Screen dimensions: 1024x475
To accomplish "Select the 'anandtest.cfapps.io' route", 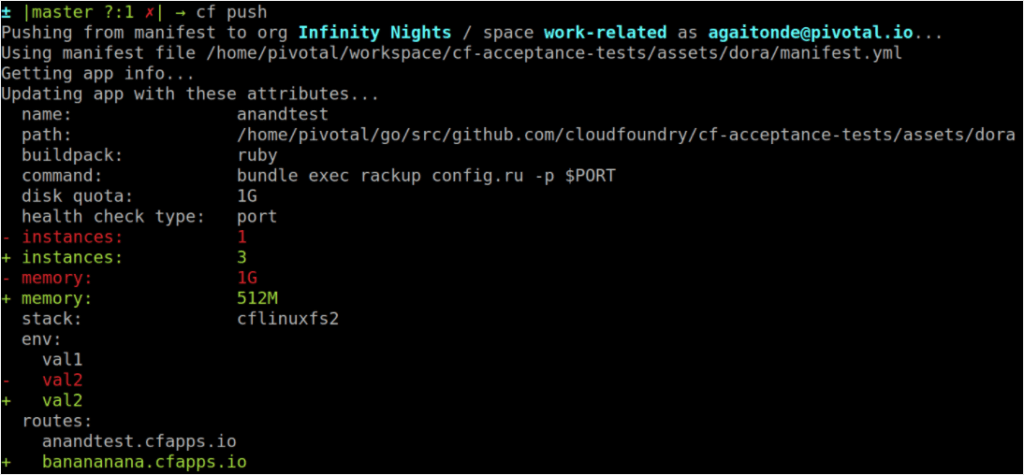I will coord(139,441).
